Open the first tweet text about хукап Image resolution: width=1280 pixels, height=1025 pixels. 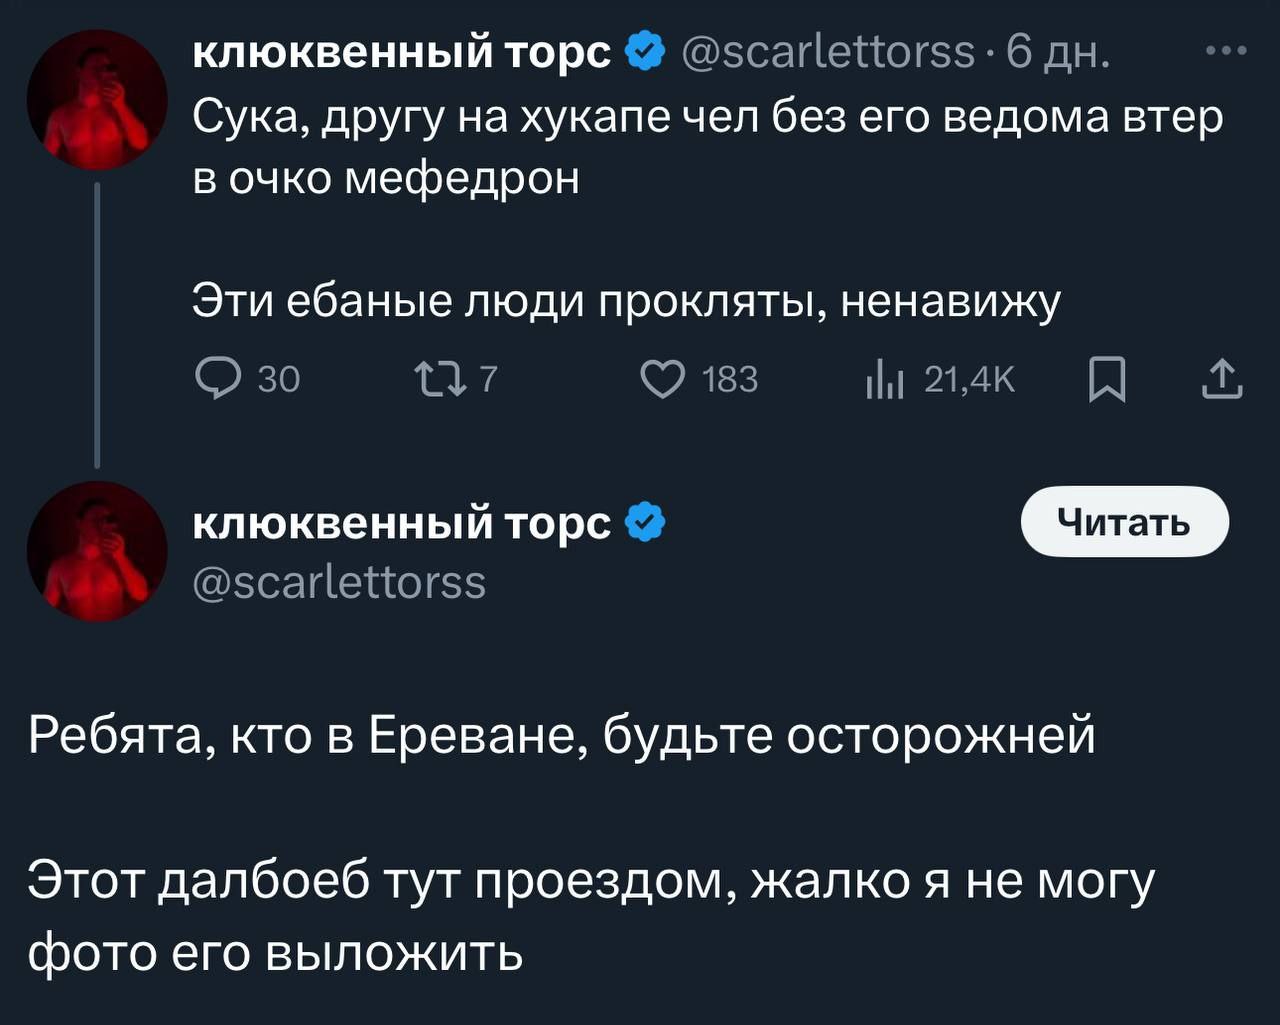707,148
